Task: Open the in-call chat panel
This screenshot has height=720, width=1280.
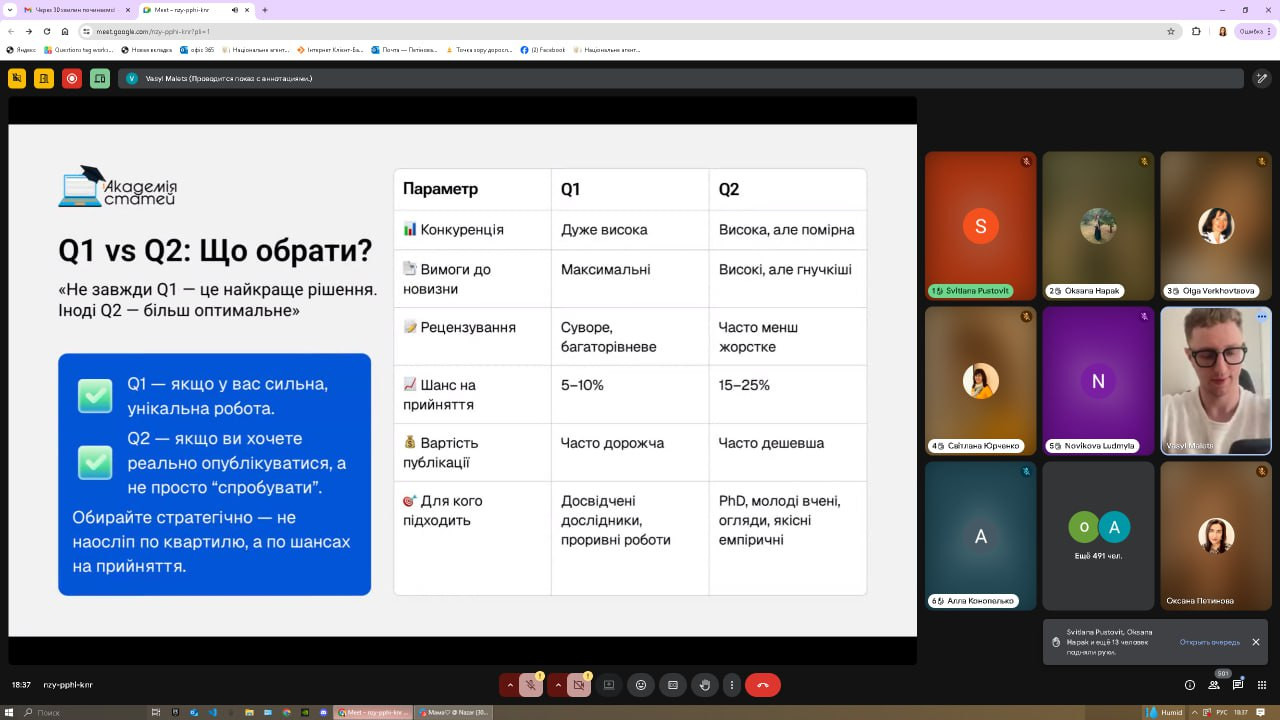Action: click(1238, 685)
